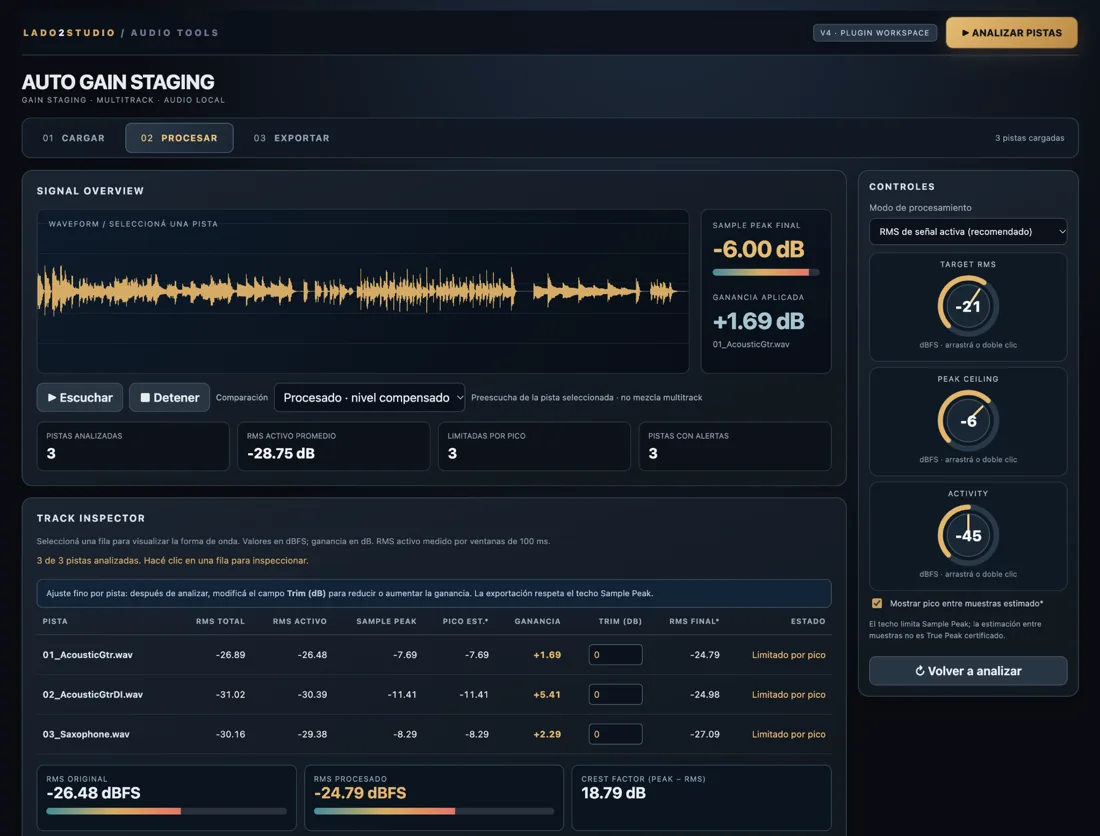Click the Ganancia column header

[537, 621]
